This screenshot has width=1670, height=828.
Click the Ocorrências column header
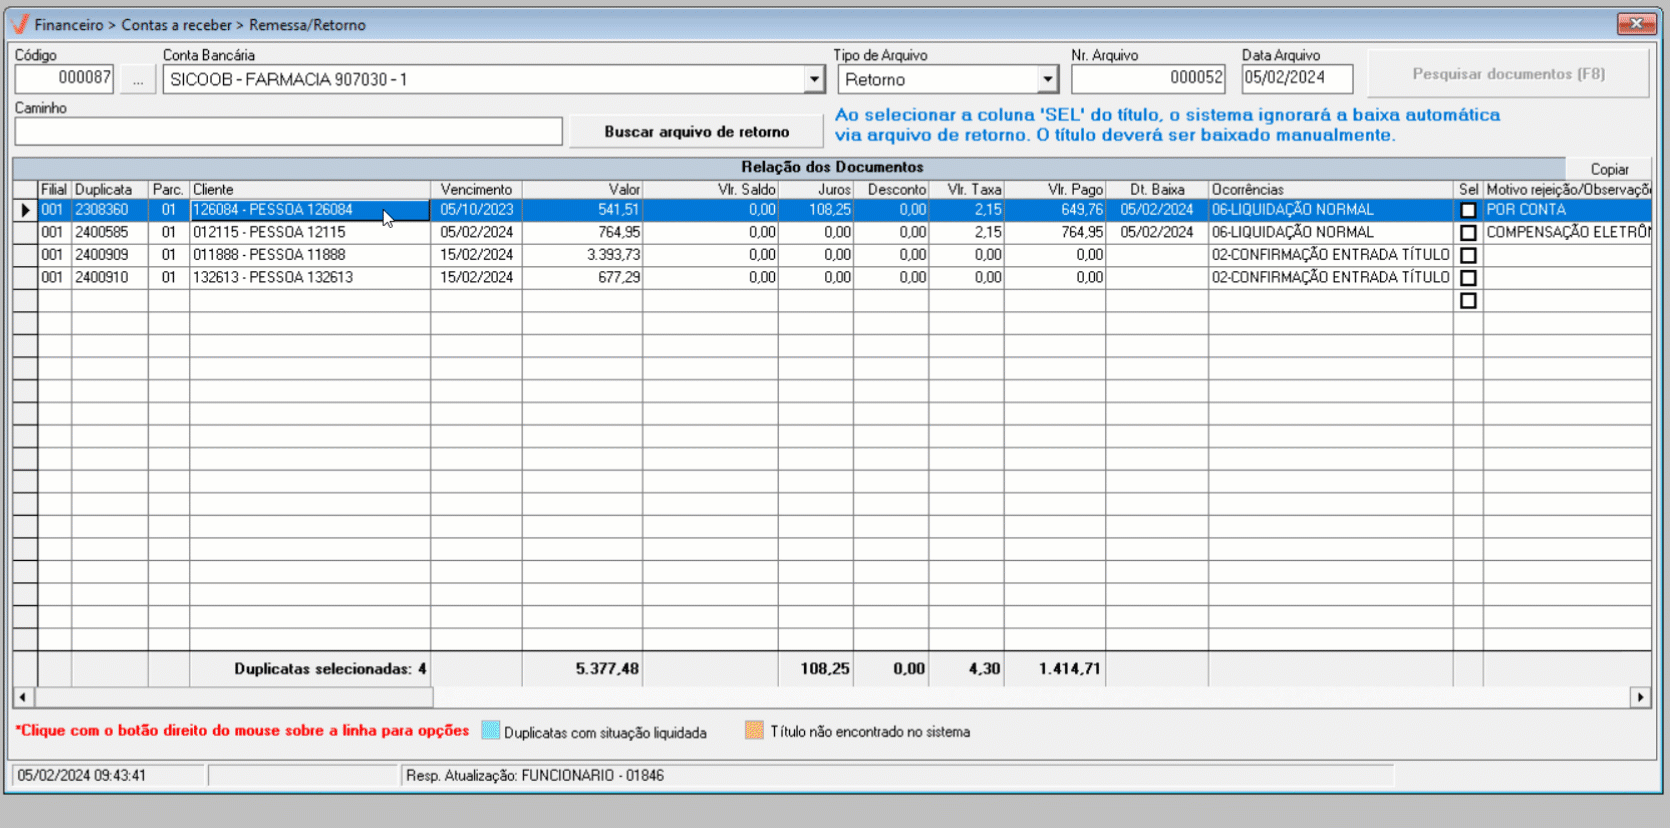(x=1329, y=189)
